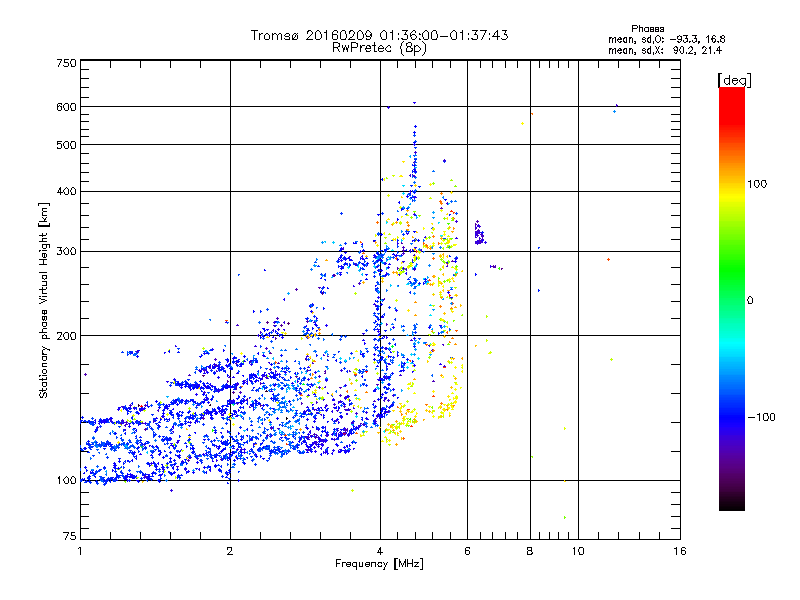Click the y-axis tick label '100'
This screenshot has height=600, width=800.
tap(66, 481)
